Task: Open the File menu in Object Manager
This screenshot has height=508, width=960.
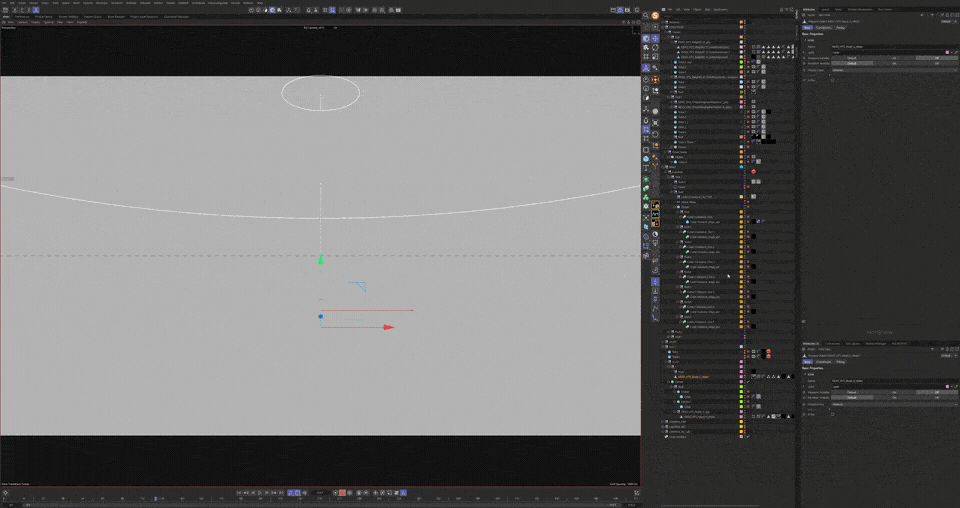Action: coord(670,10)
